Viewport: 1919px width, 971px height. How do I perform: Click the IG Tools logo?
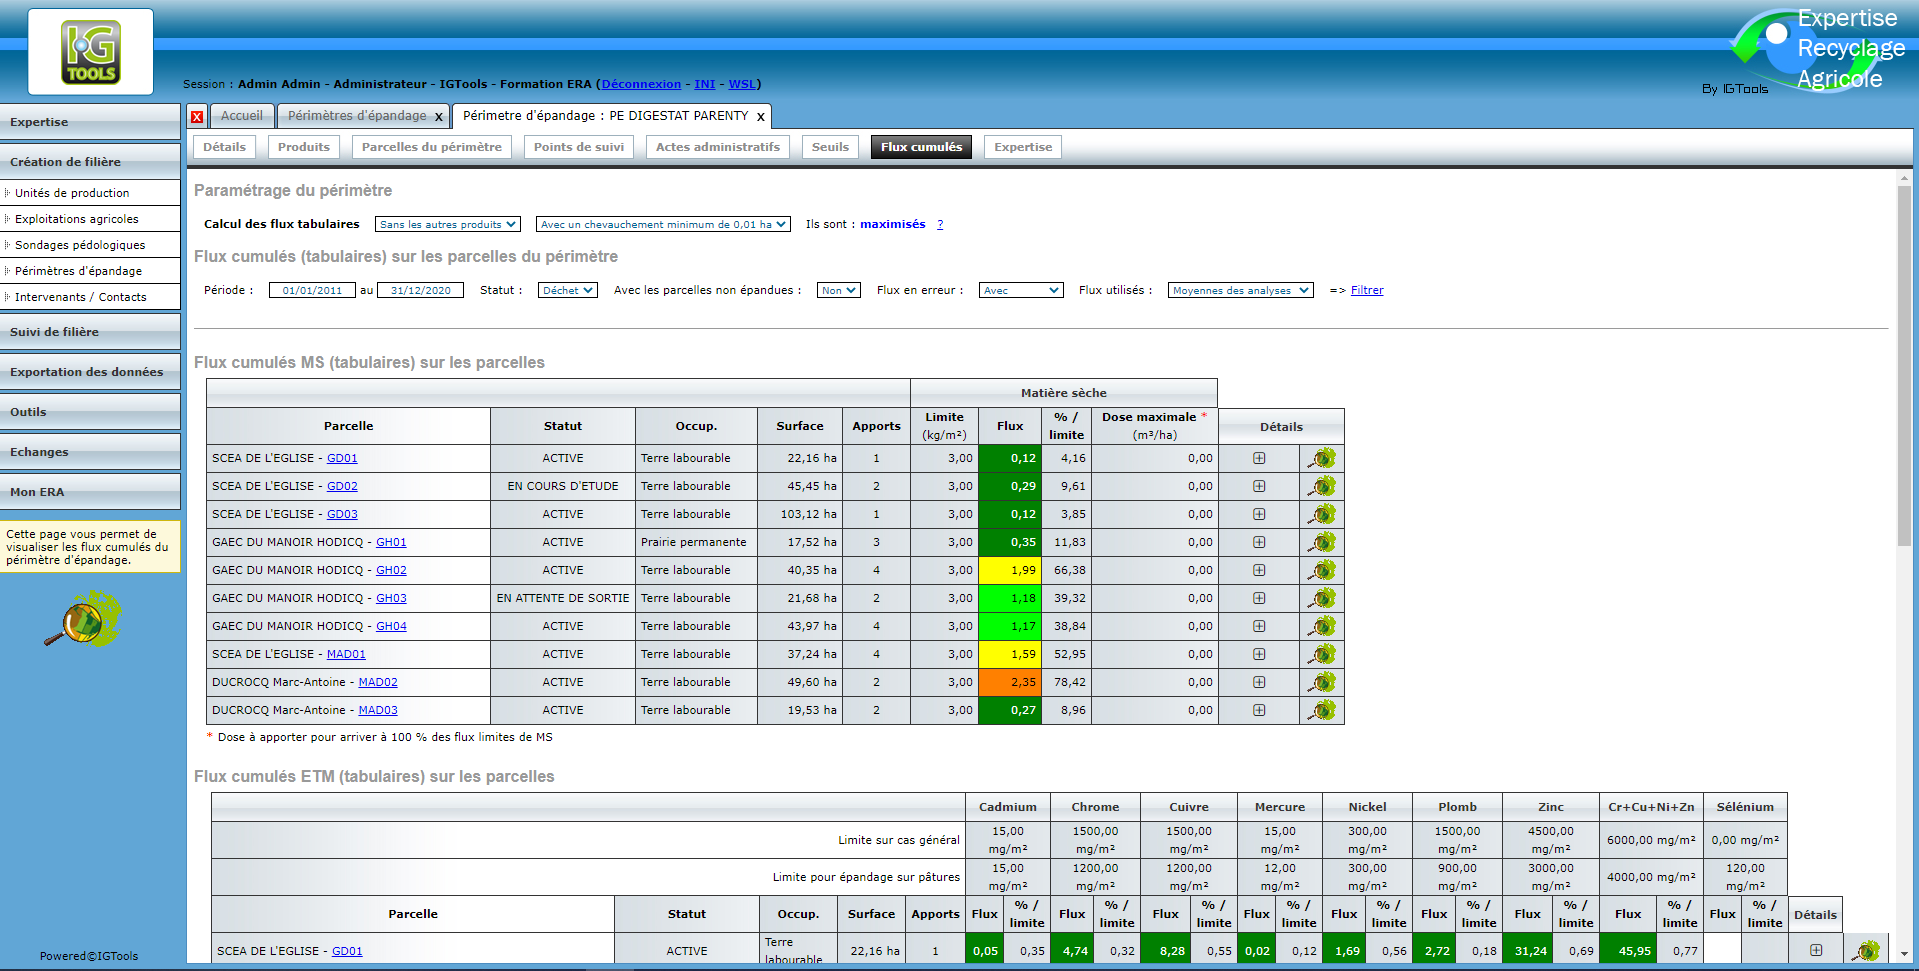[91, 52]
